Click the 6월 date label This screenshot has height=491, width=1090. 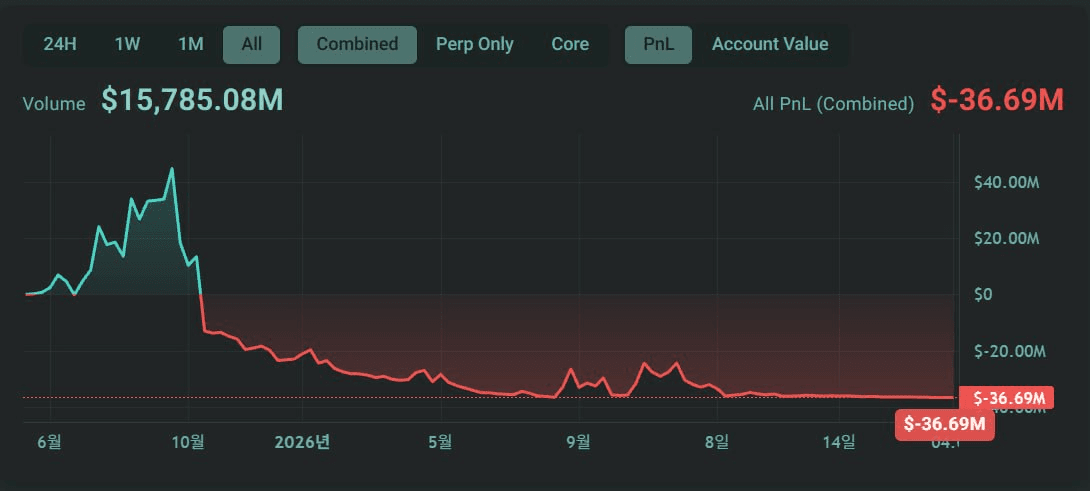click(50, 442)
